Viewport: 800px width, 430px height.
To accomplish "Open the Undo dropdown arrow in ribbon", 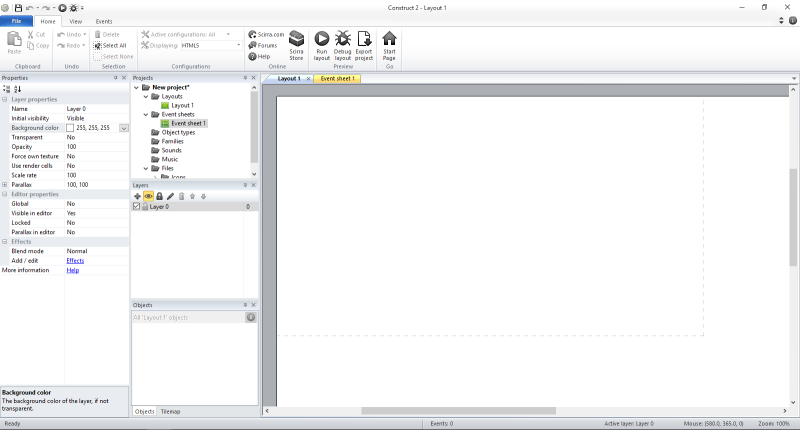I will click(x=85, y=34).
